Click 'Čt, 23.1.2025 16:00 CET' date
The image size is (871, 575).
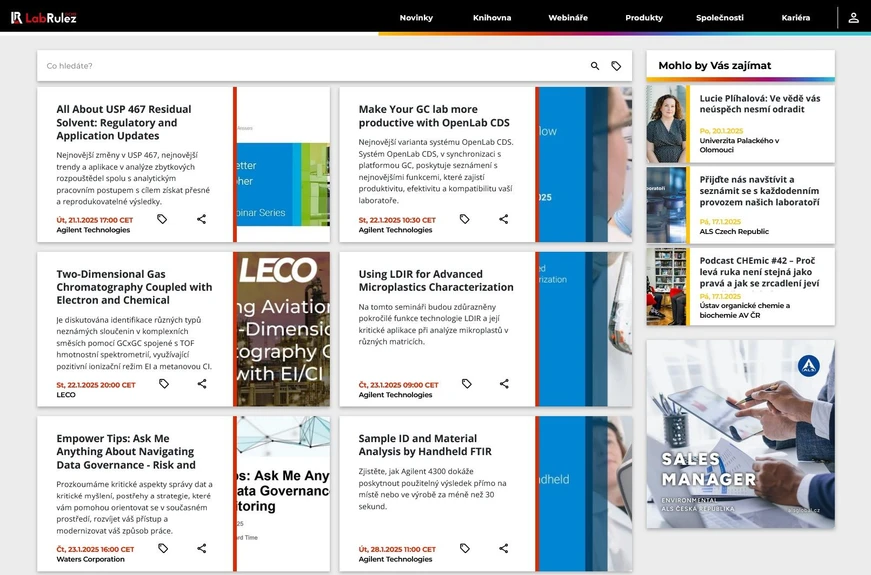(x=95, y=549)
